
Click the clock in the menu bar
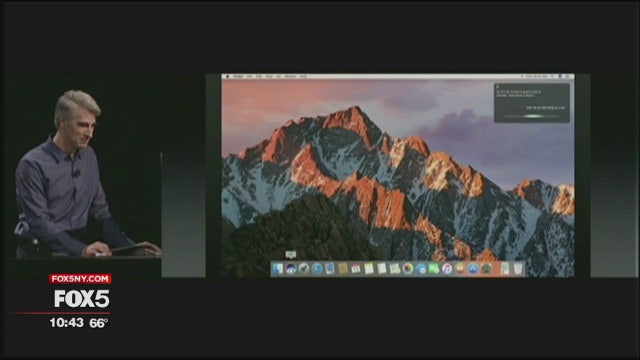[x=536, y=76]
